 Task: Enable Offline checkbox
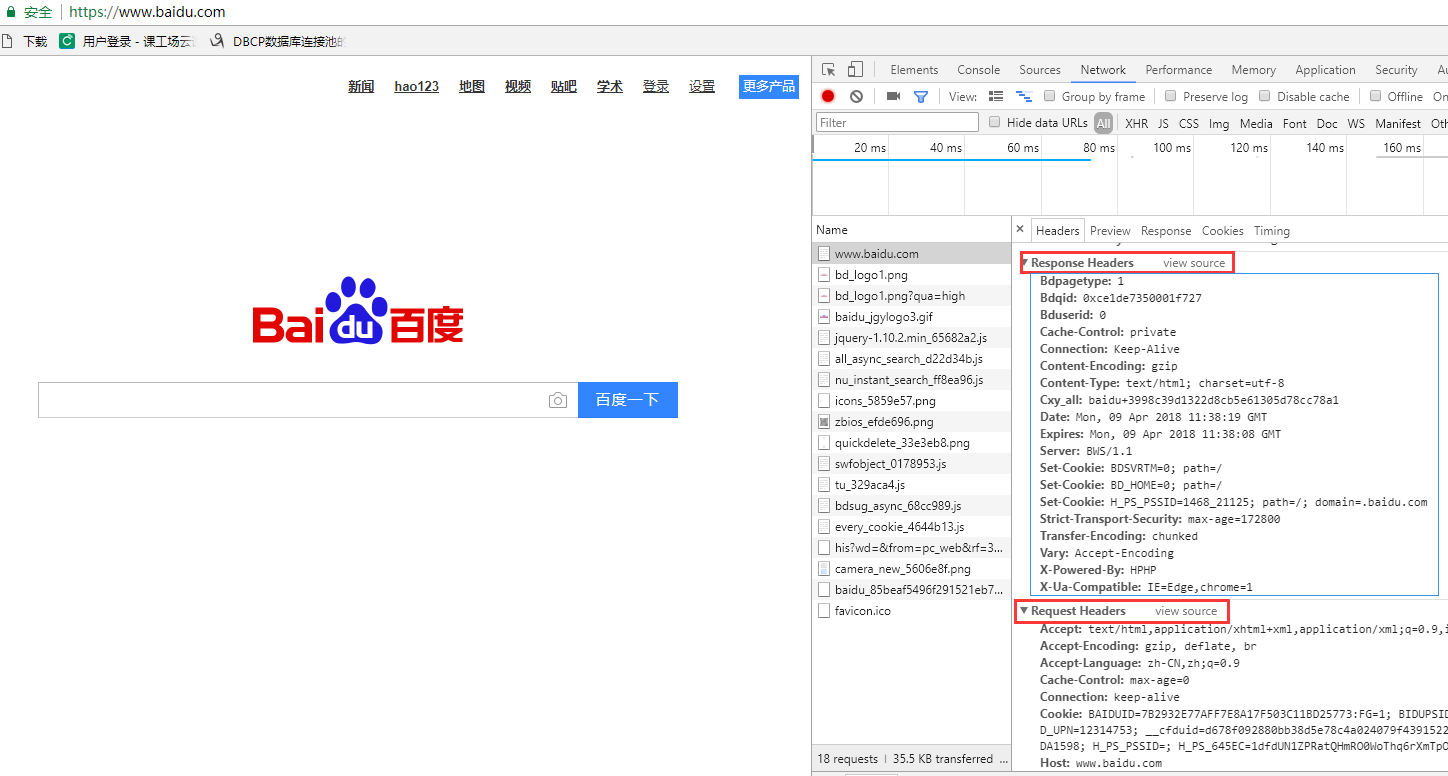(1375, 96)
